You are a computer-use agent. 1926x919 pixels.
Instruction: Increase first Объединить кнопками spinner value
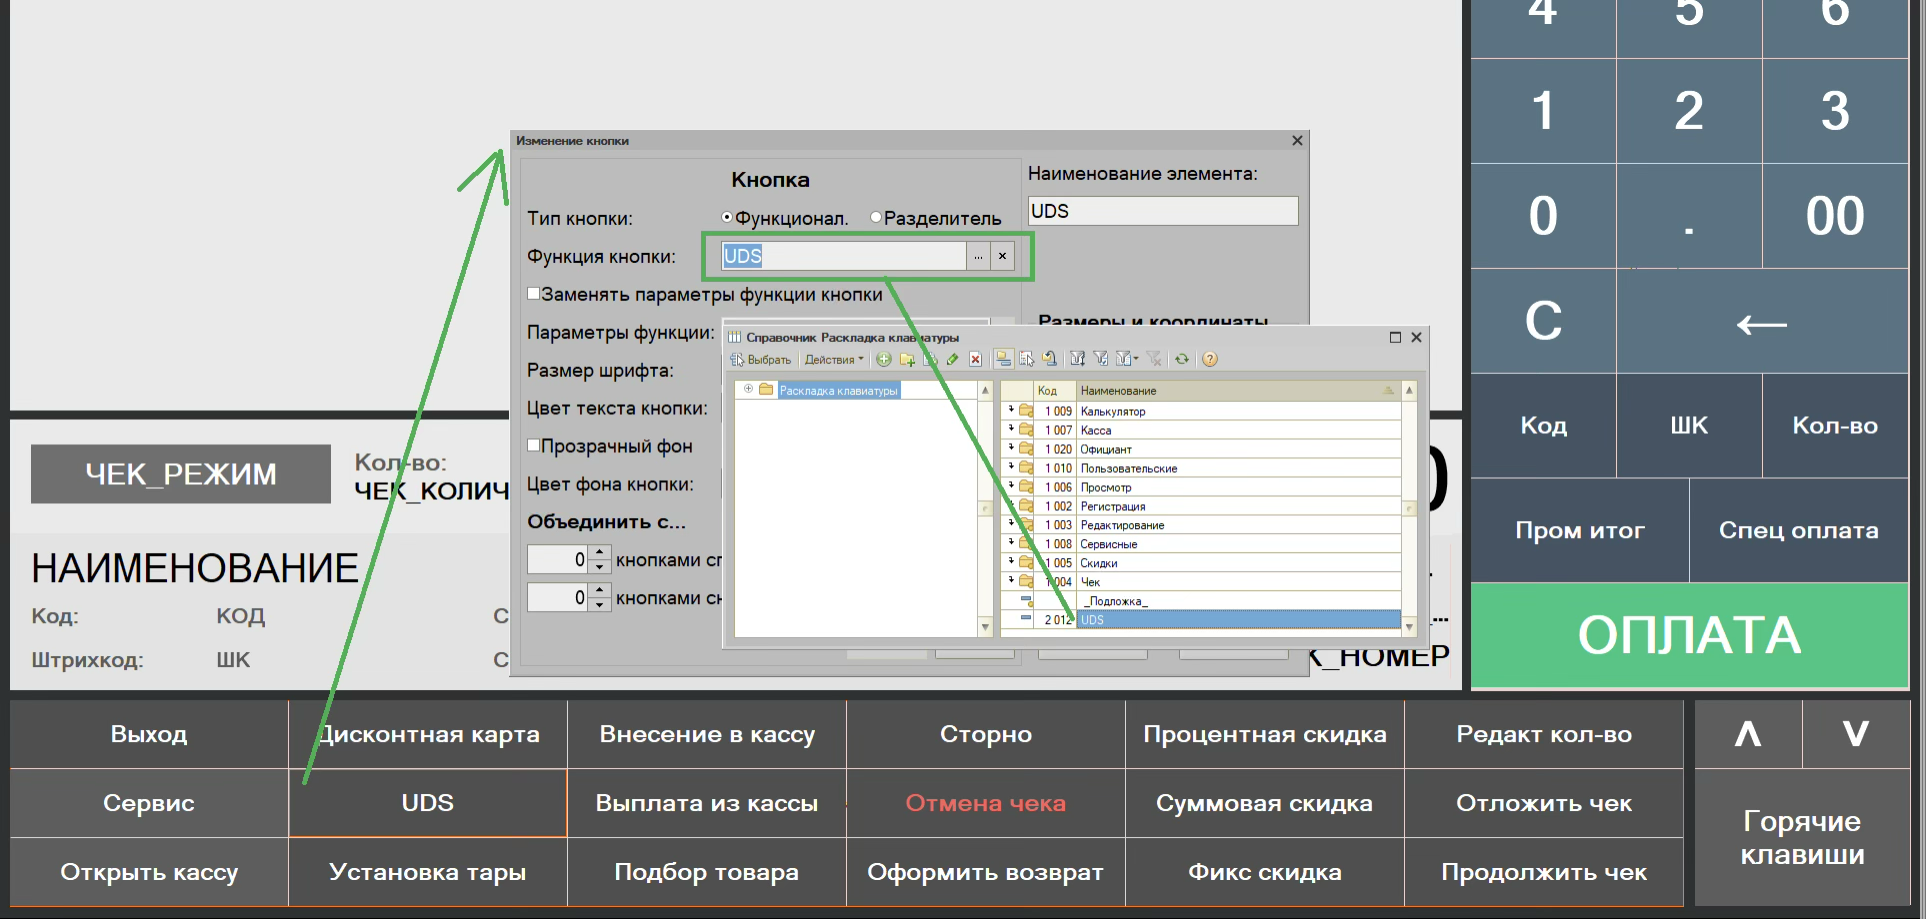600,552
